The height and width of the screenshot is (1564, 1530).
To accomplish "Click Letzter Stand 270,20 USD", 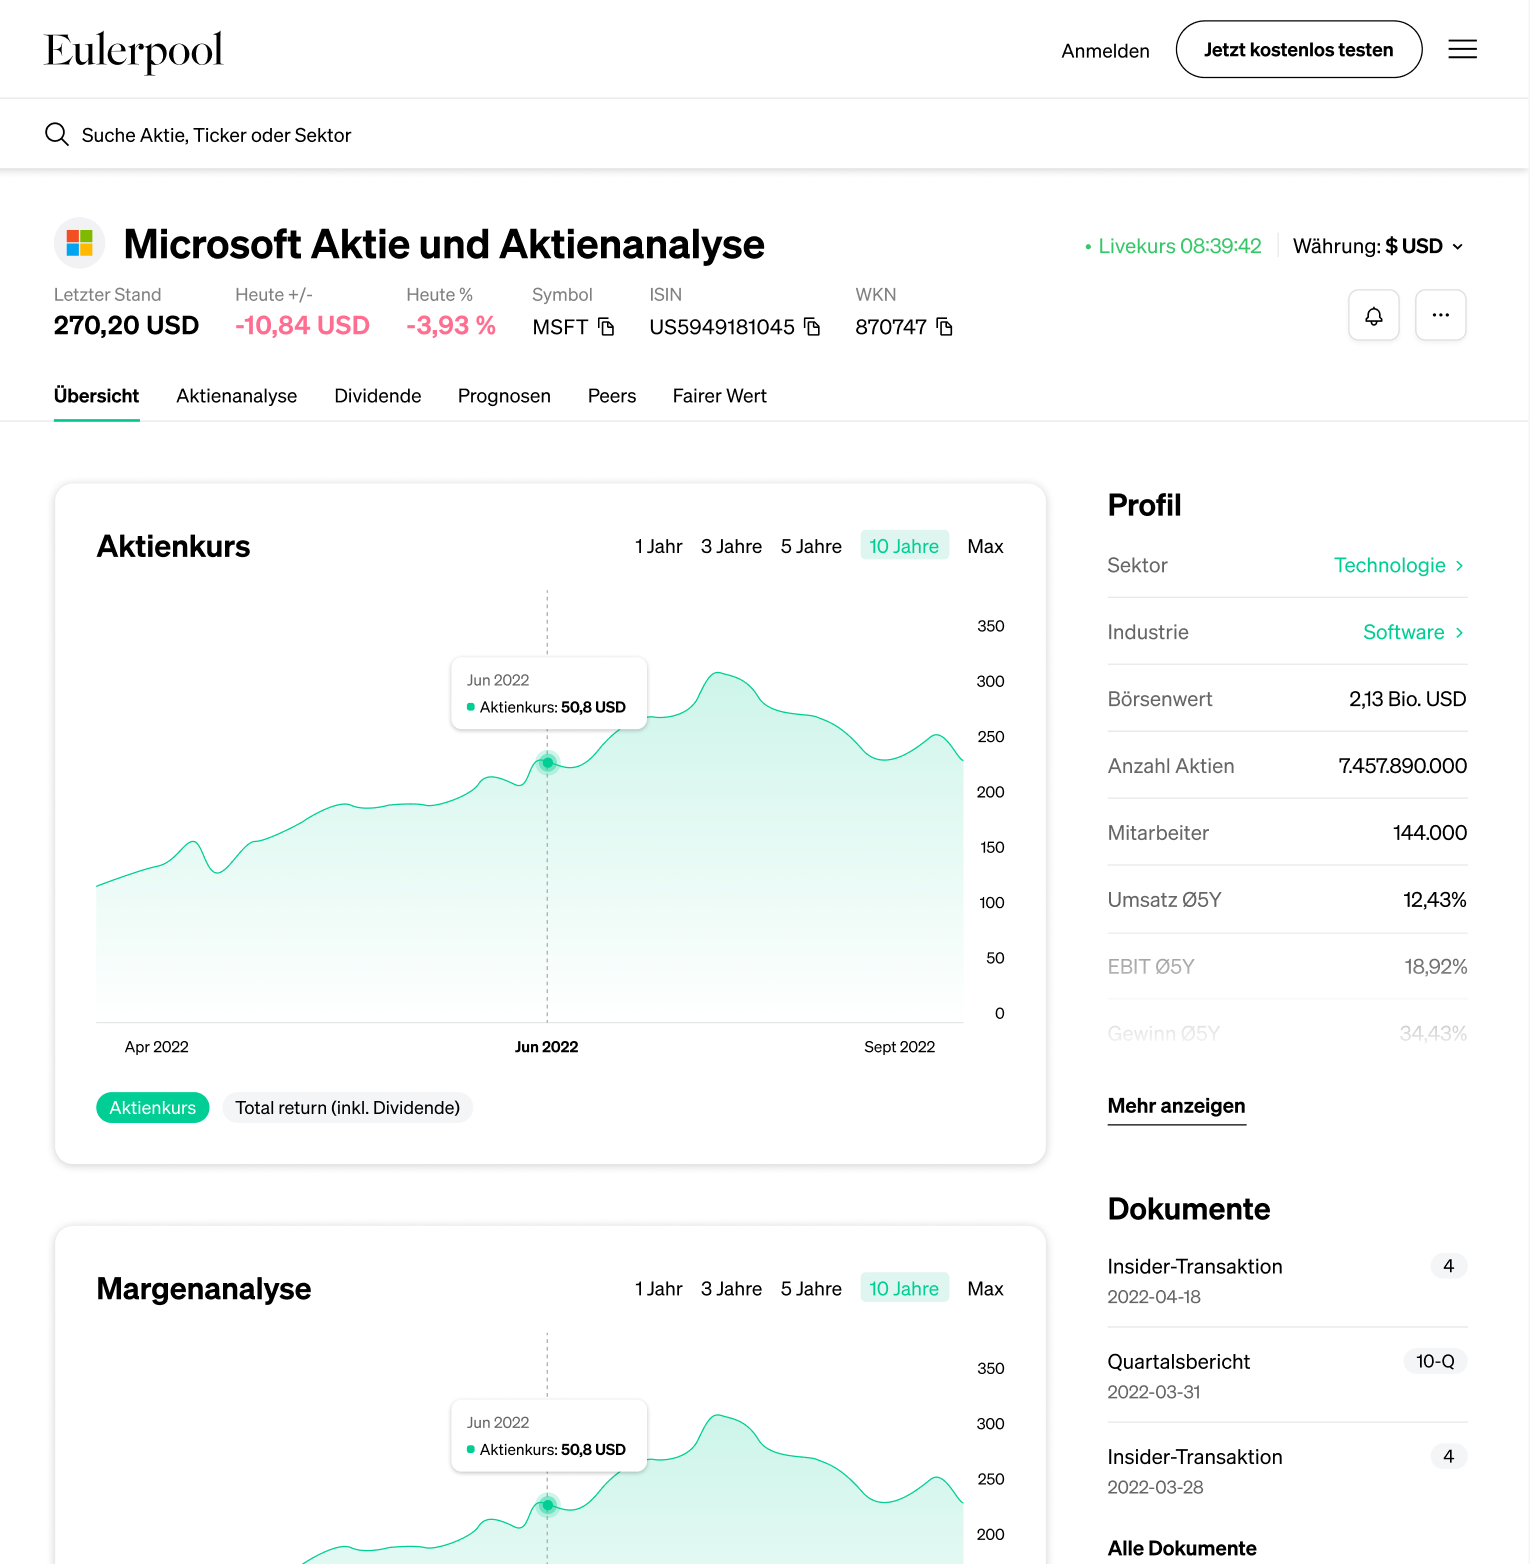I will pyautogui.click(x=126, y=325).
